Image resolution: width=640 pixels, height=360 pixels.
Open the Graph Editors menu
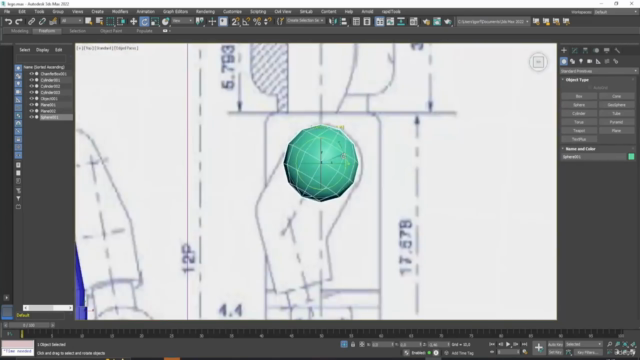[175, 12]
